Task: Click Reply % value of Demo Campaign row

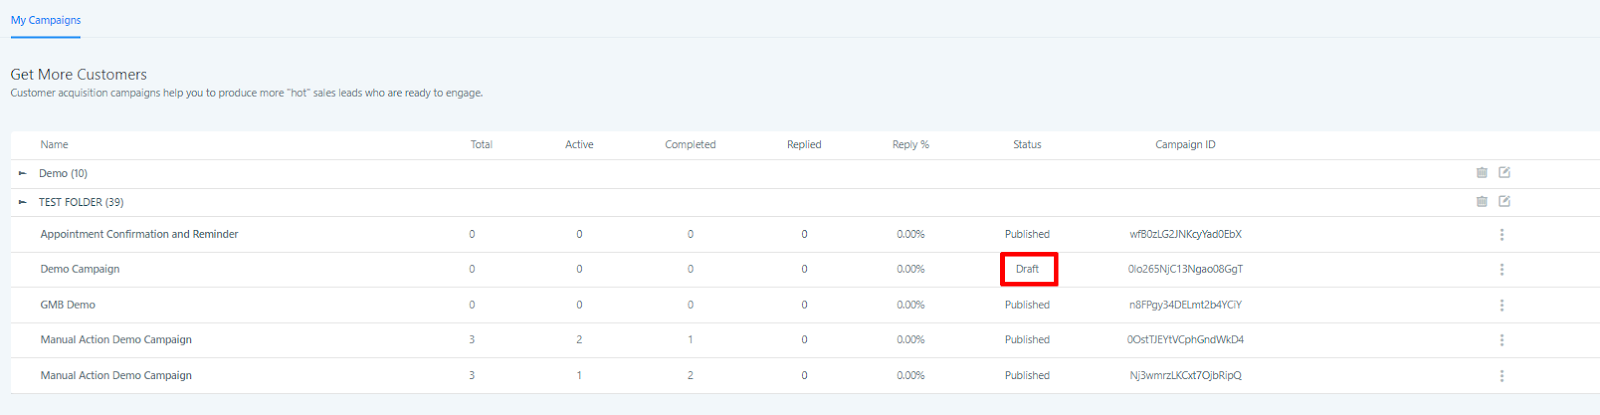Action: coord(910,269)
